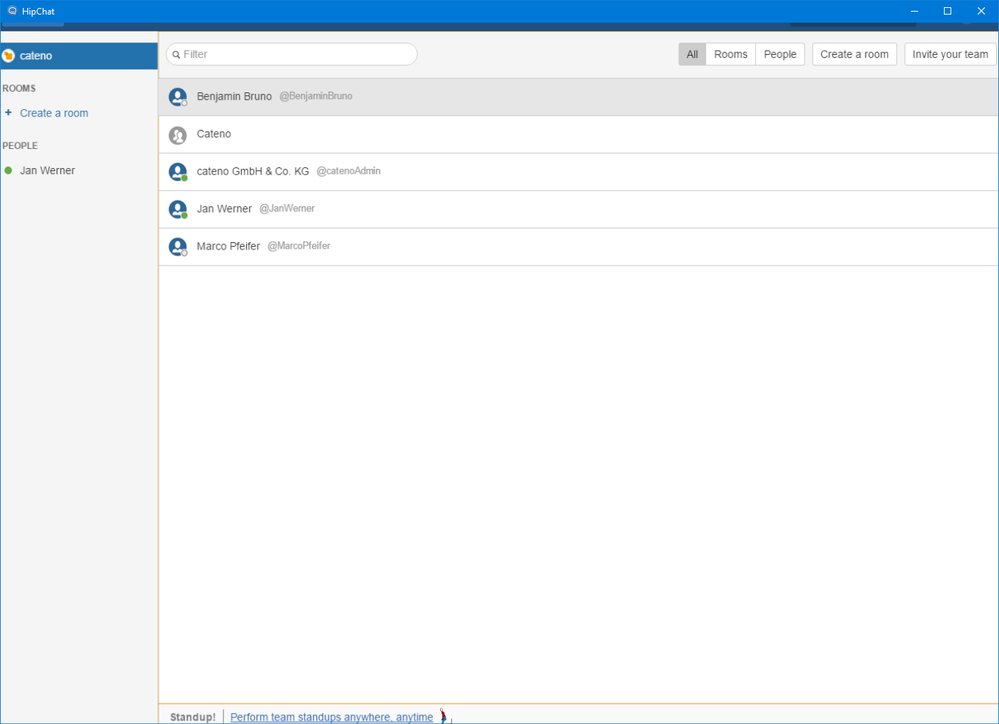The height and width of the screenshot is (724, 999).
Task: Open Jan Werner chat from sidebar People
Action: click(x=47, y=170)
